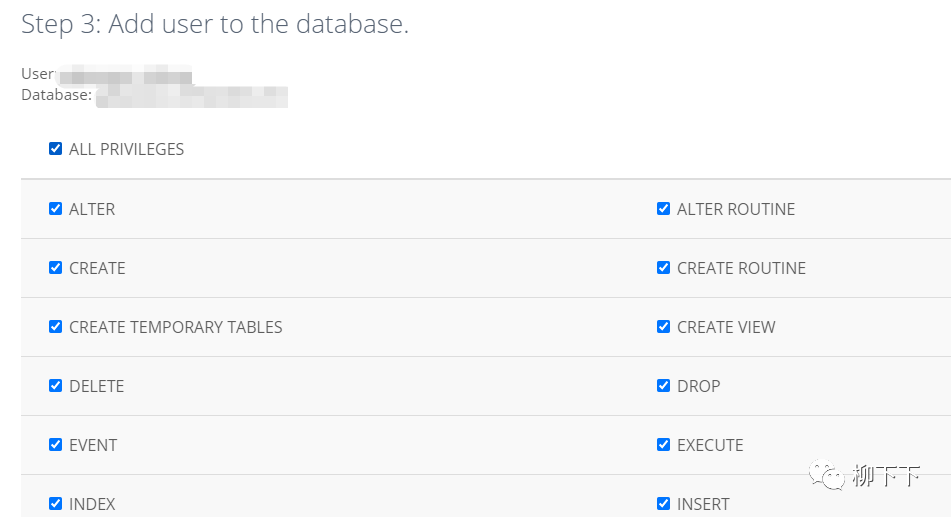Click the 'CREATE TEMPORARY TABLES' text label
The image size is (951, 517).
tap(176, 327)
